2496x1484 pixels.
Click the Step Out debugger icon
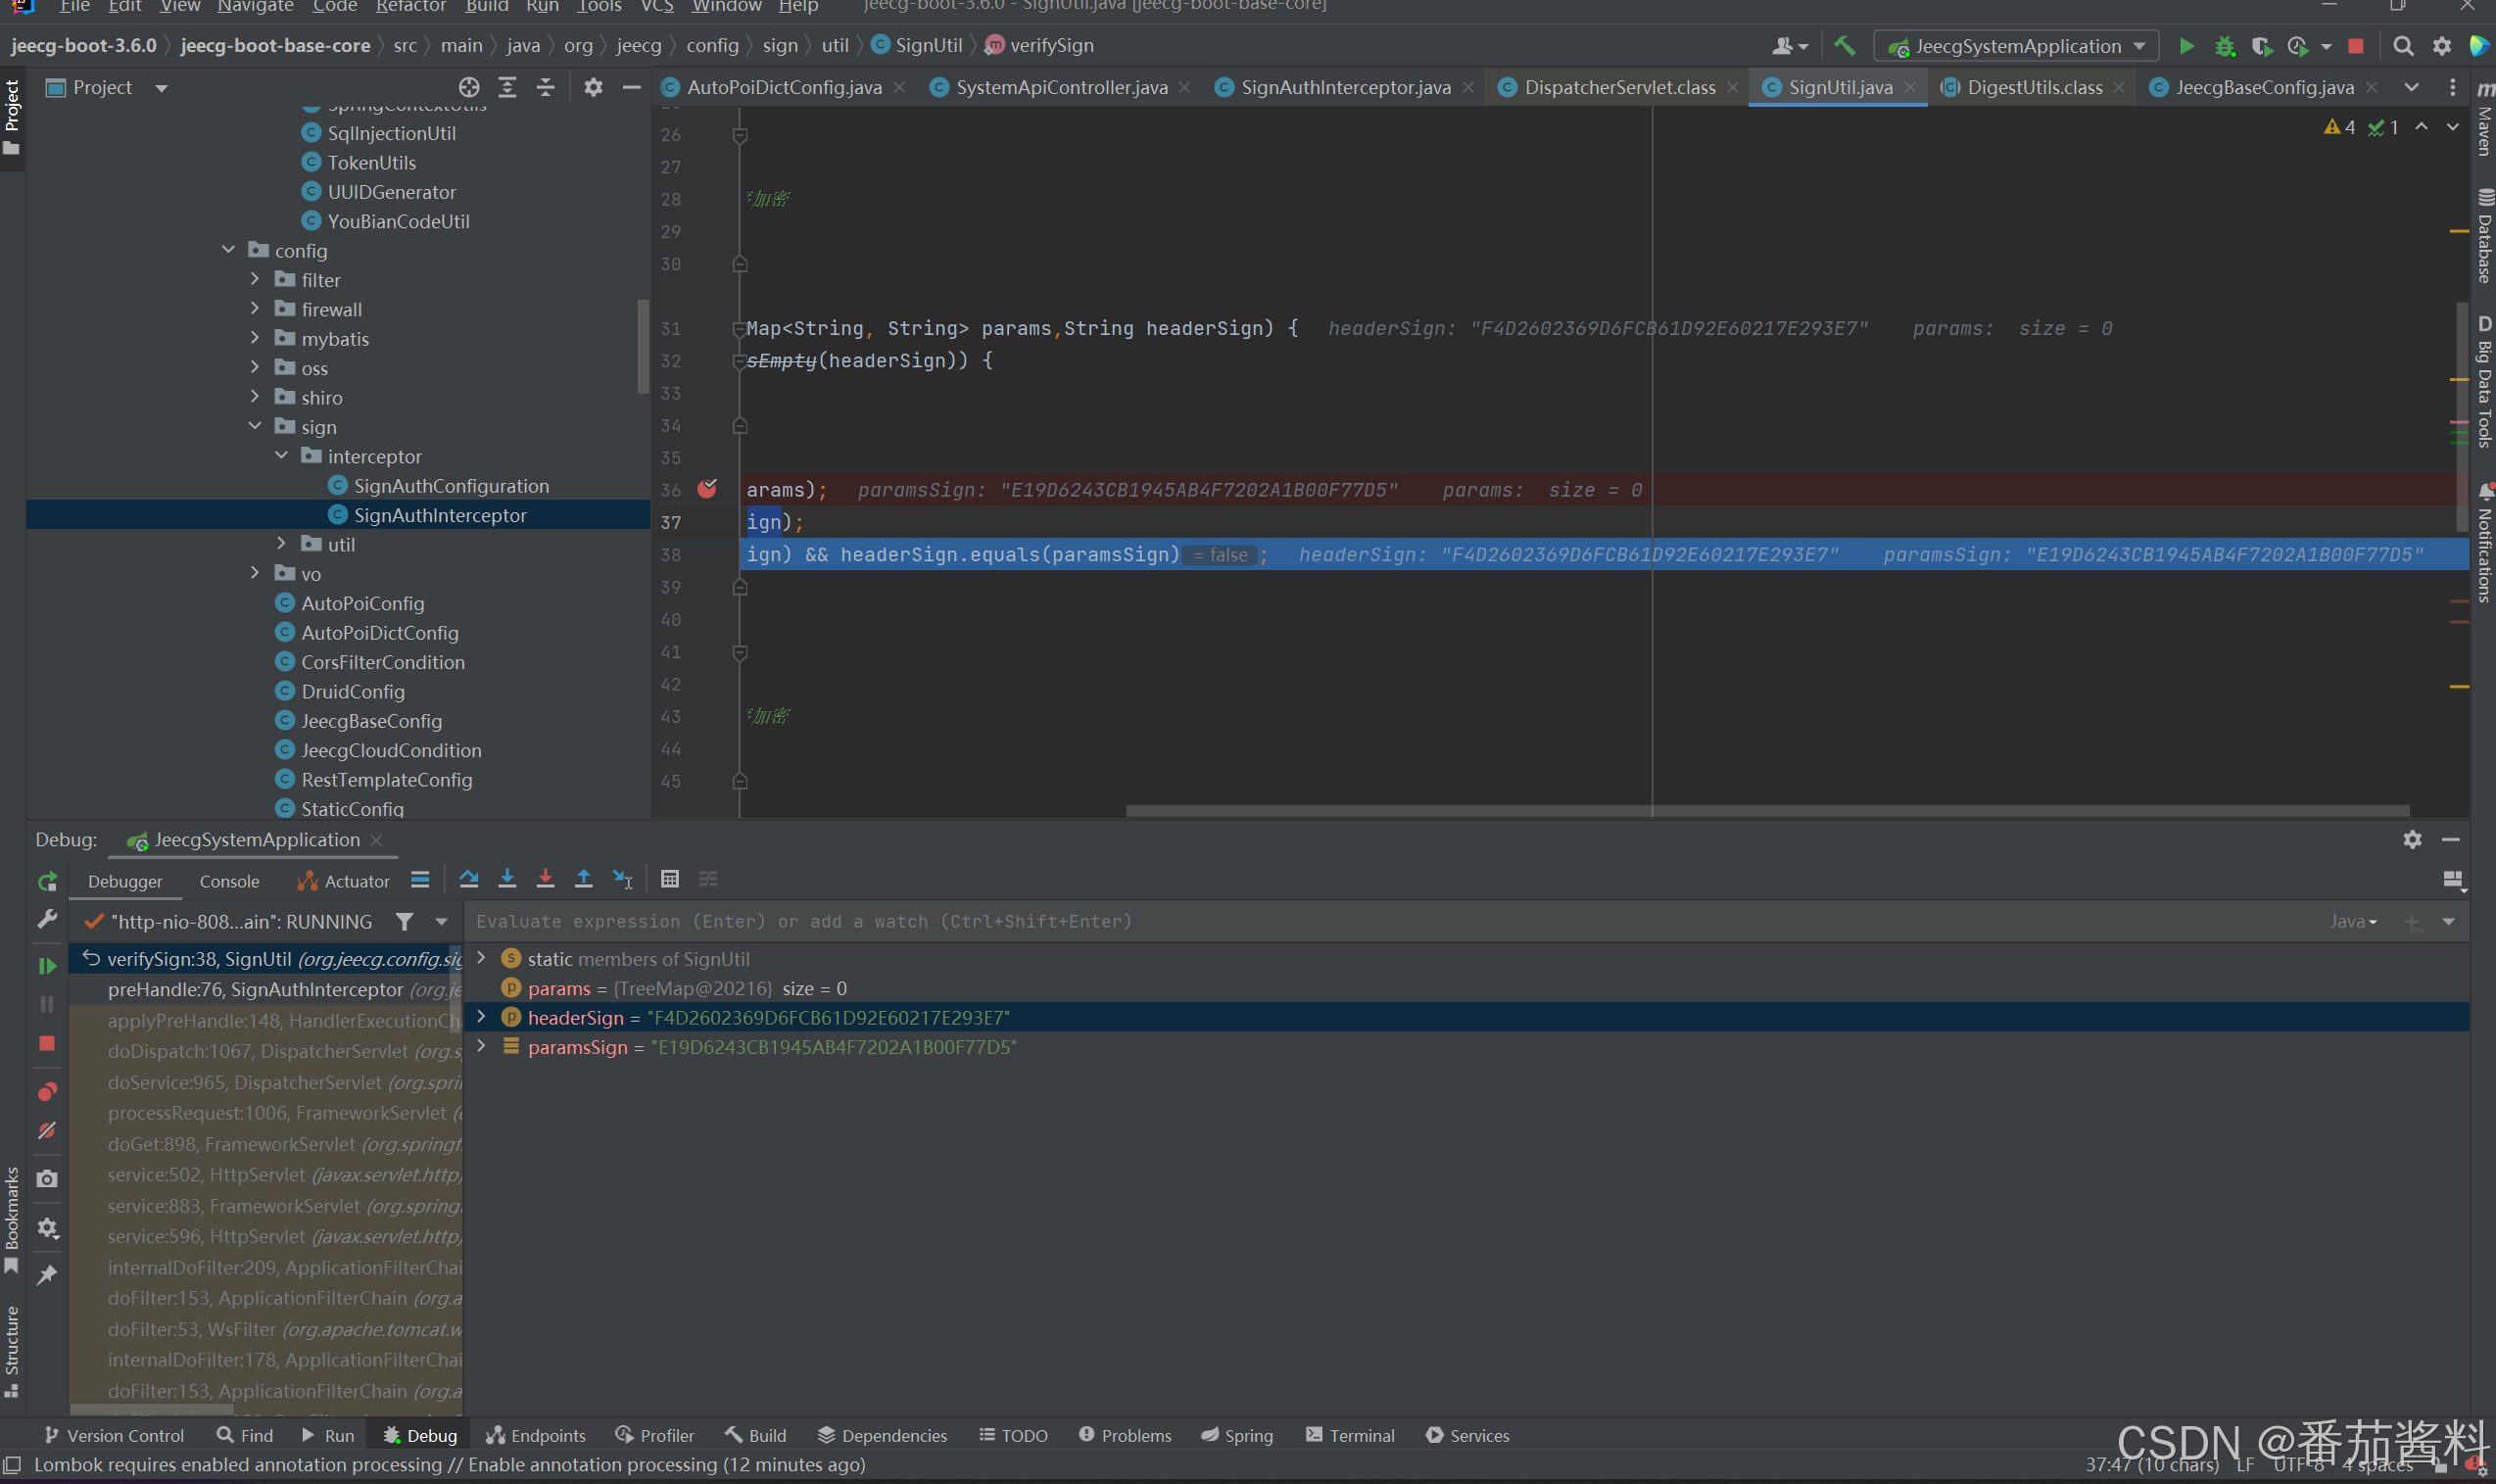click(x=583, y=879)
